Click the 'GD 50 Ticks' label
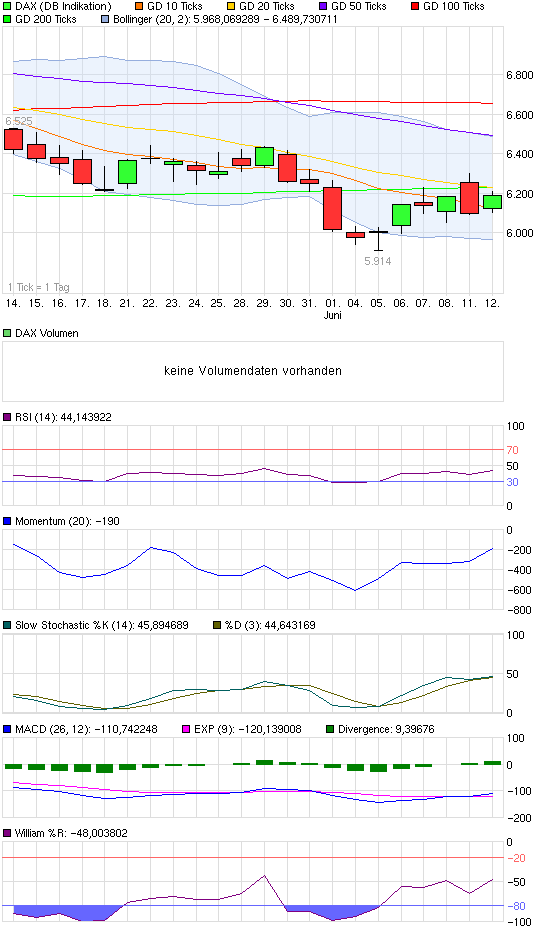This screenshot has width=545, height=930. click(359, 7)
